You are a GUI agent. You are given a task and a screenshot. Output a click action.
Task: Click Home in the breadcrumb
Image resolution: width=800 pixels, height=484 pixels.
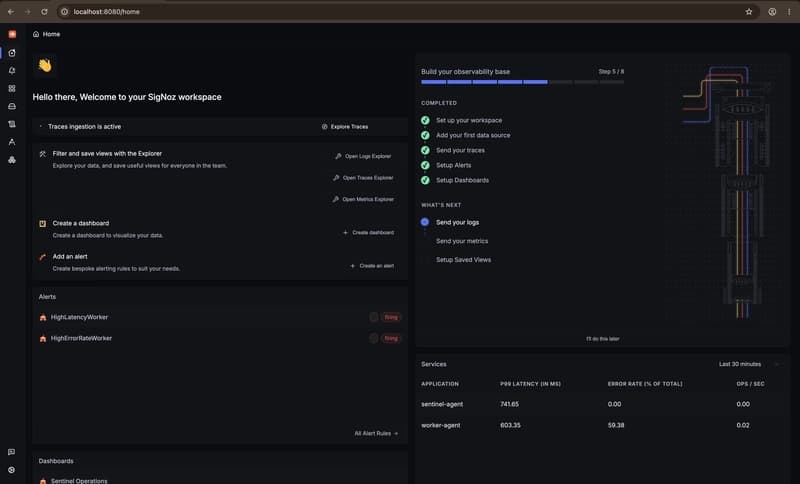51,34
